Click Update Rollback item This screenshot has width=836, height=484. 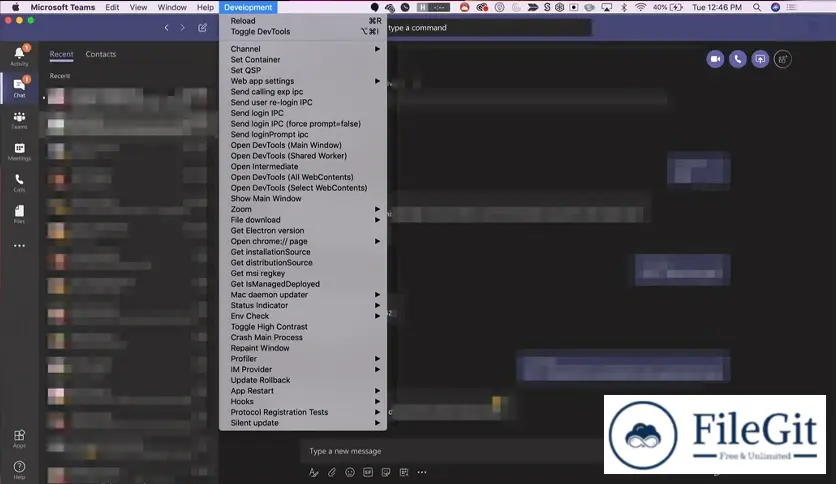pyautogui.click(x=303, y=380)
